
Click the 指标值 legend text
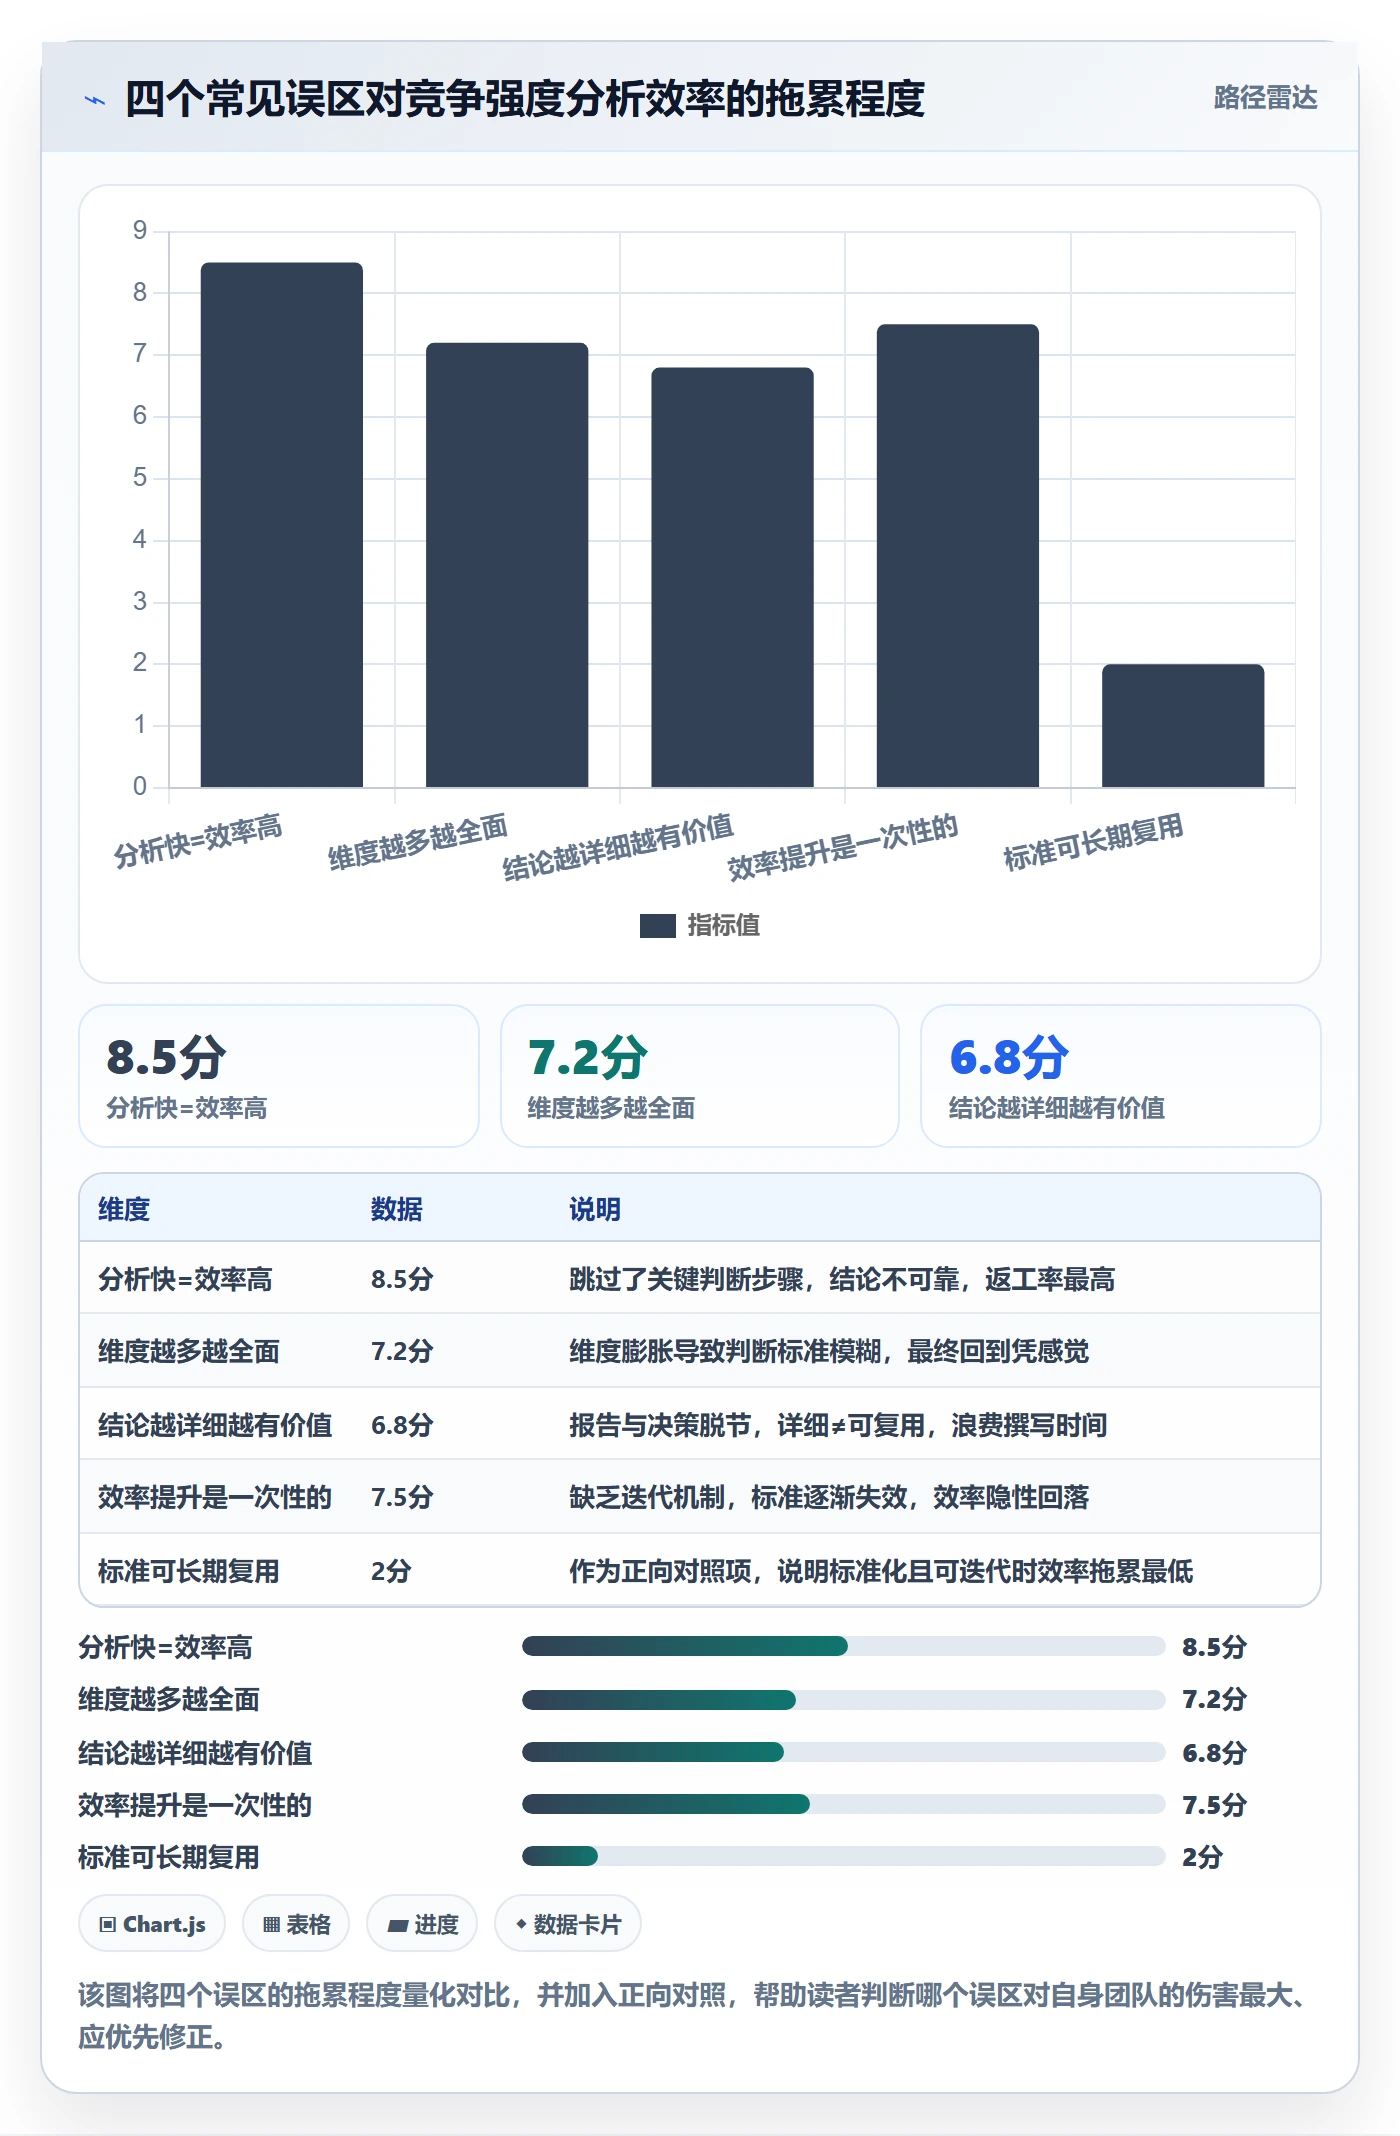(x=724, y=926)
